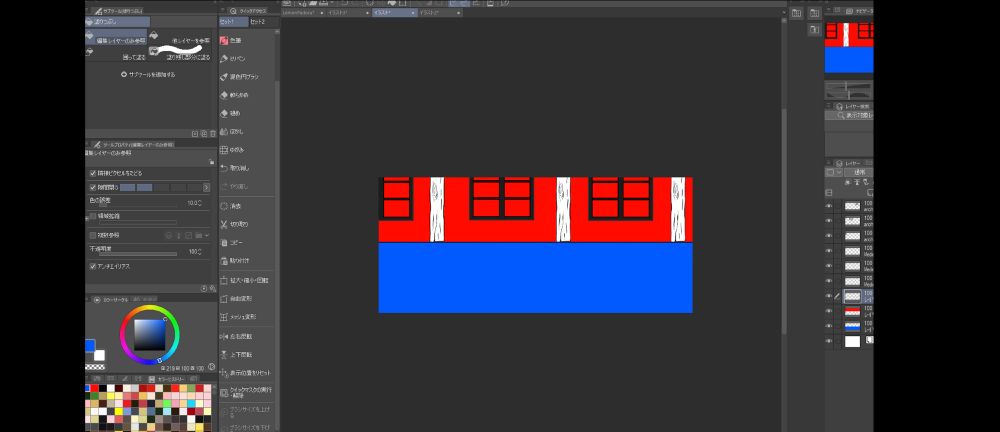Click the flip vertical (上下反転) icon
Image resolution: width=1000 pixels, height=432 pixels.
(224, 354)
